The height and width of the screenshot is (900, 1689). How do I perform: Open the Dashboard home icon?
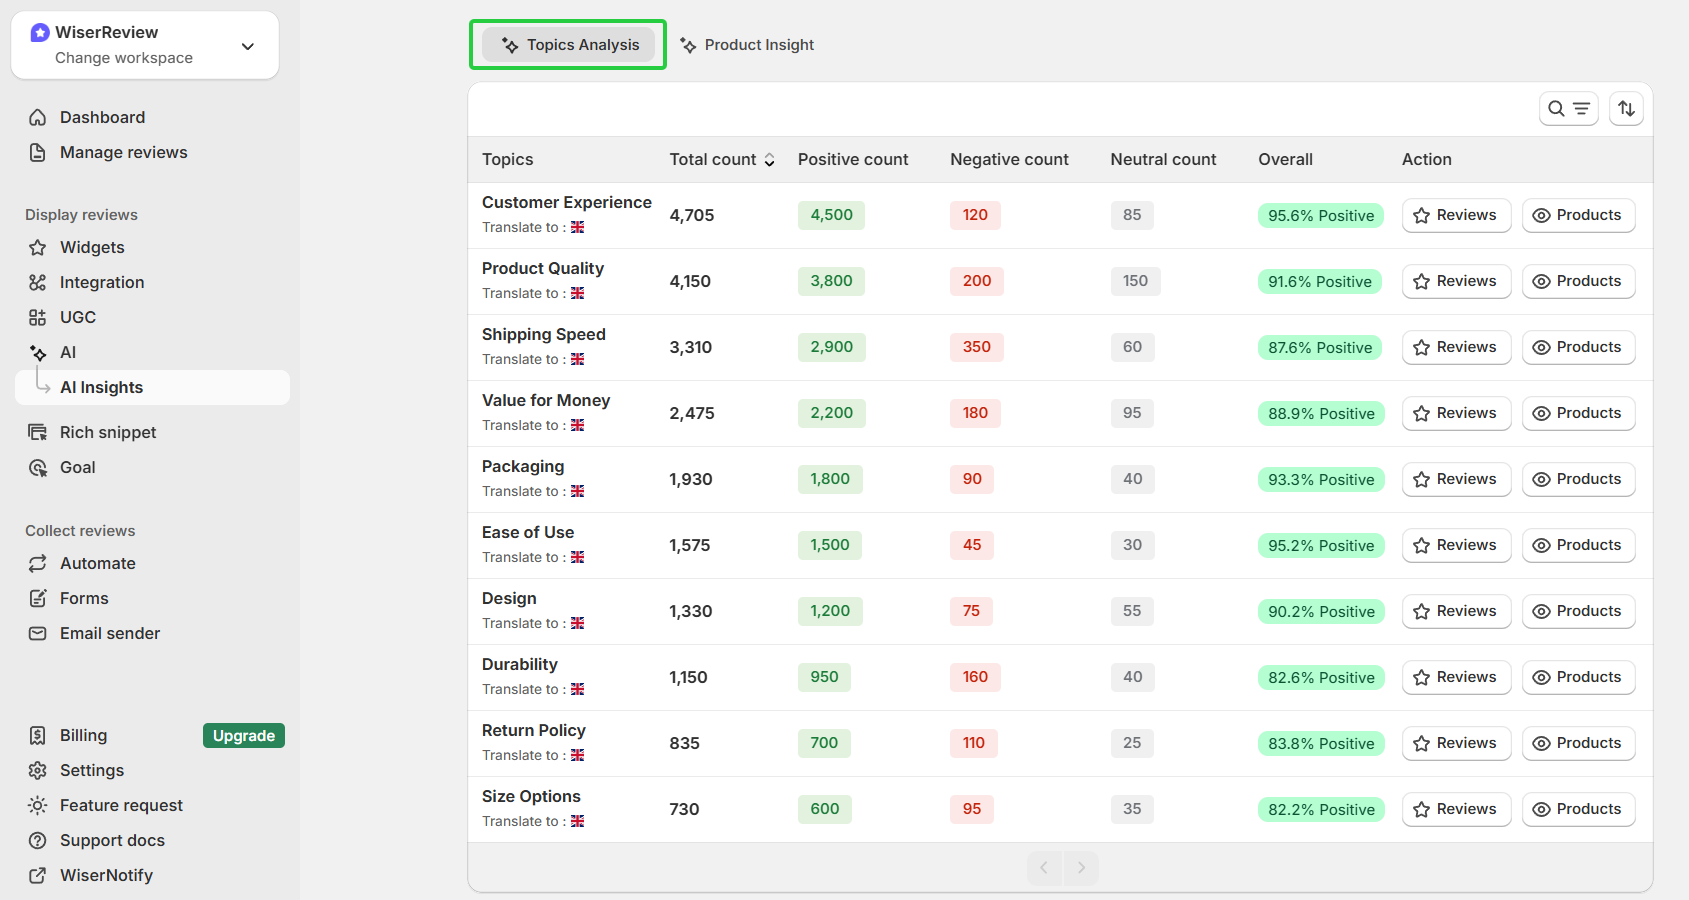click(x=37, y=117)
